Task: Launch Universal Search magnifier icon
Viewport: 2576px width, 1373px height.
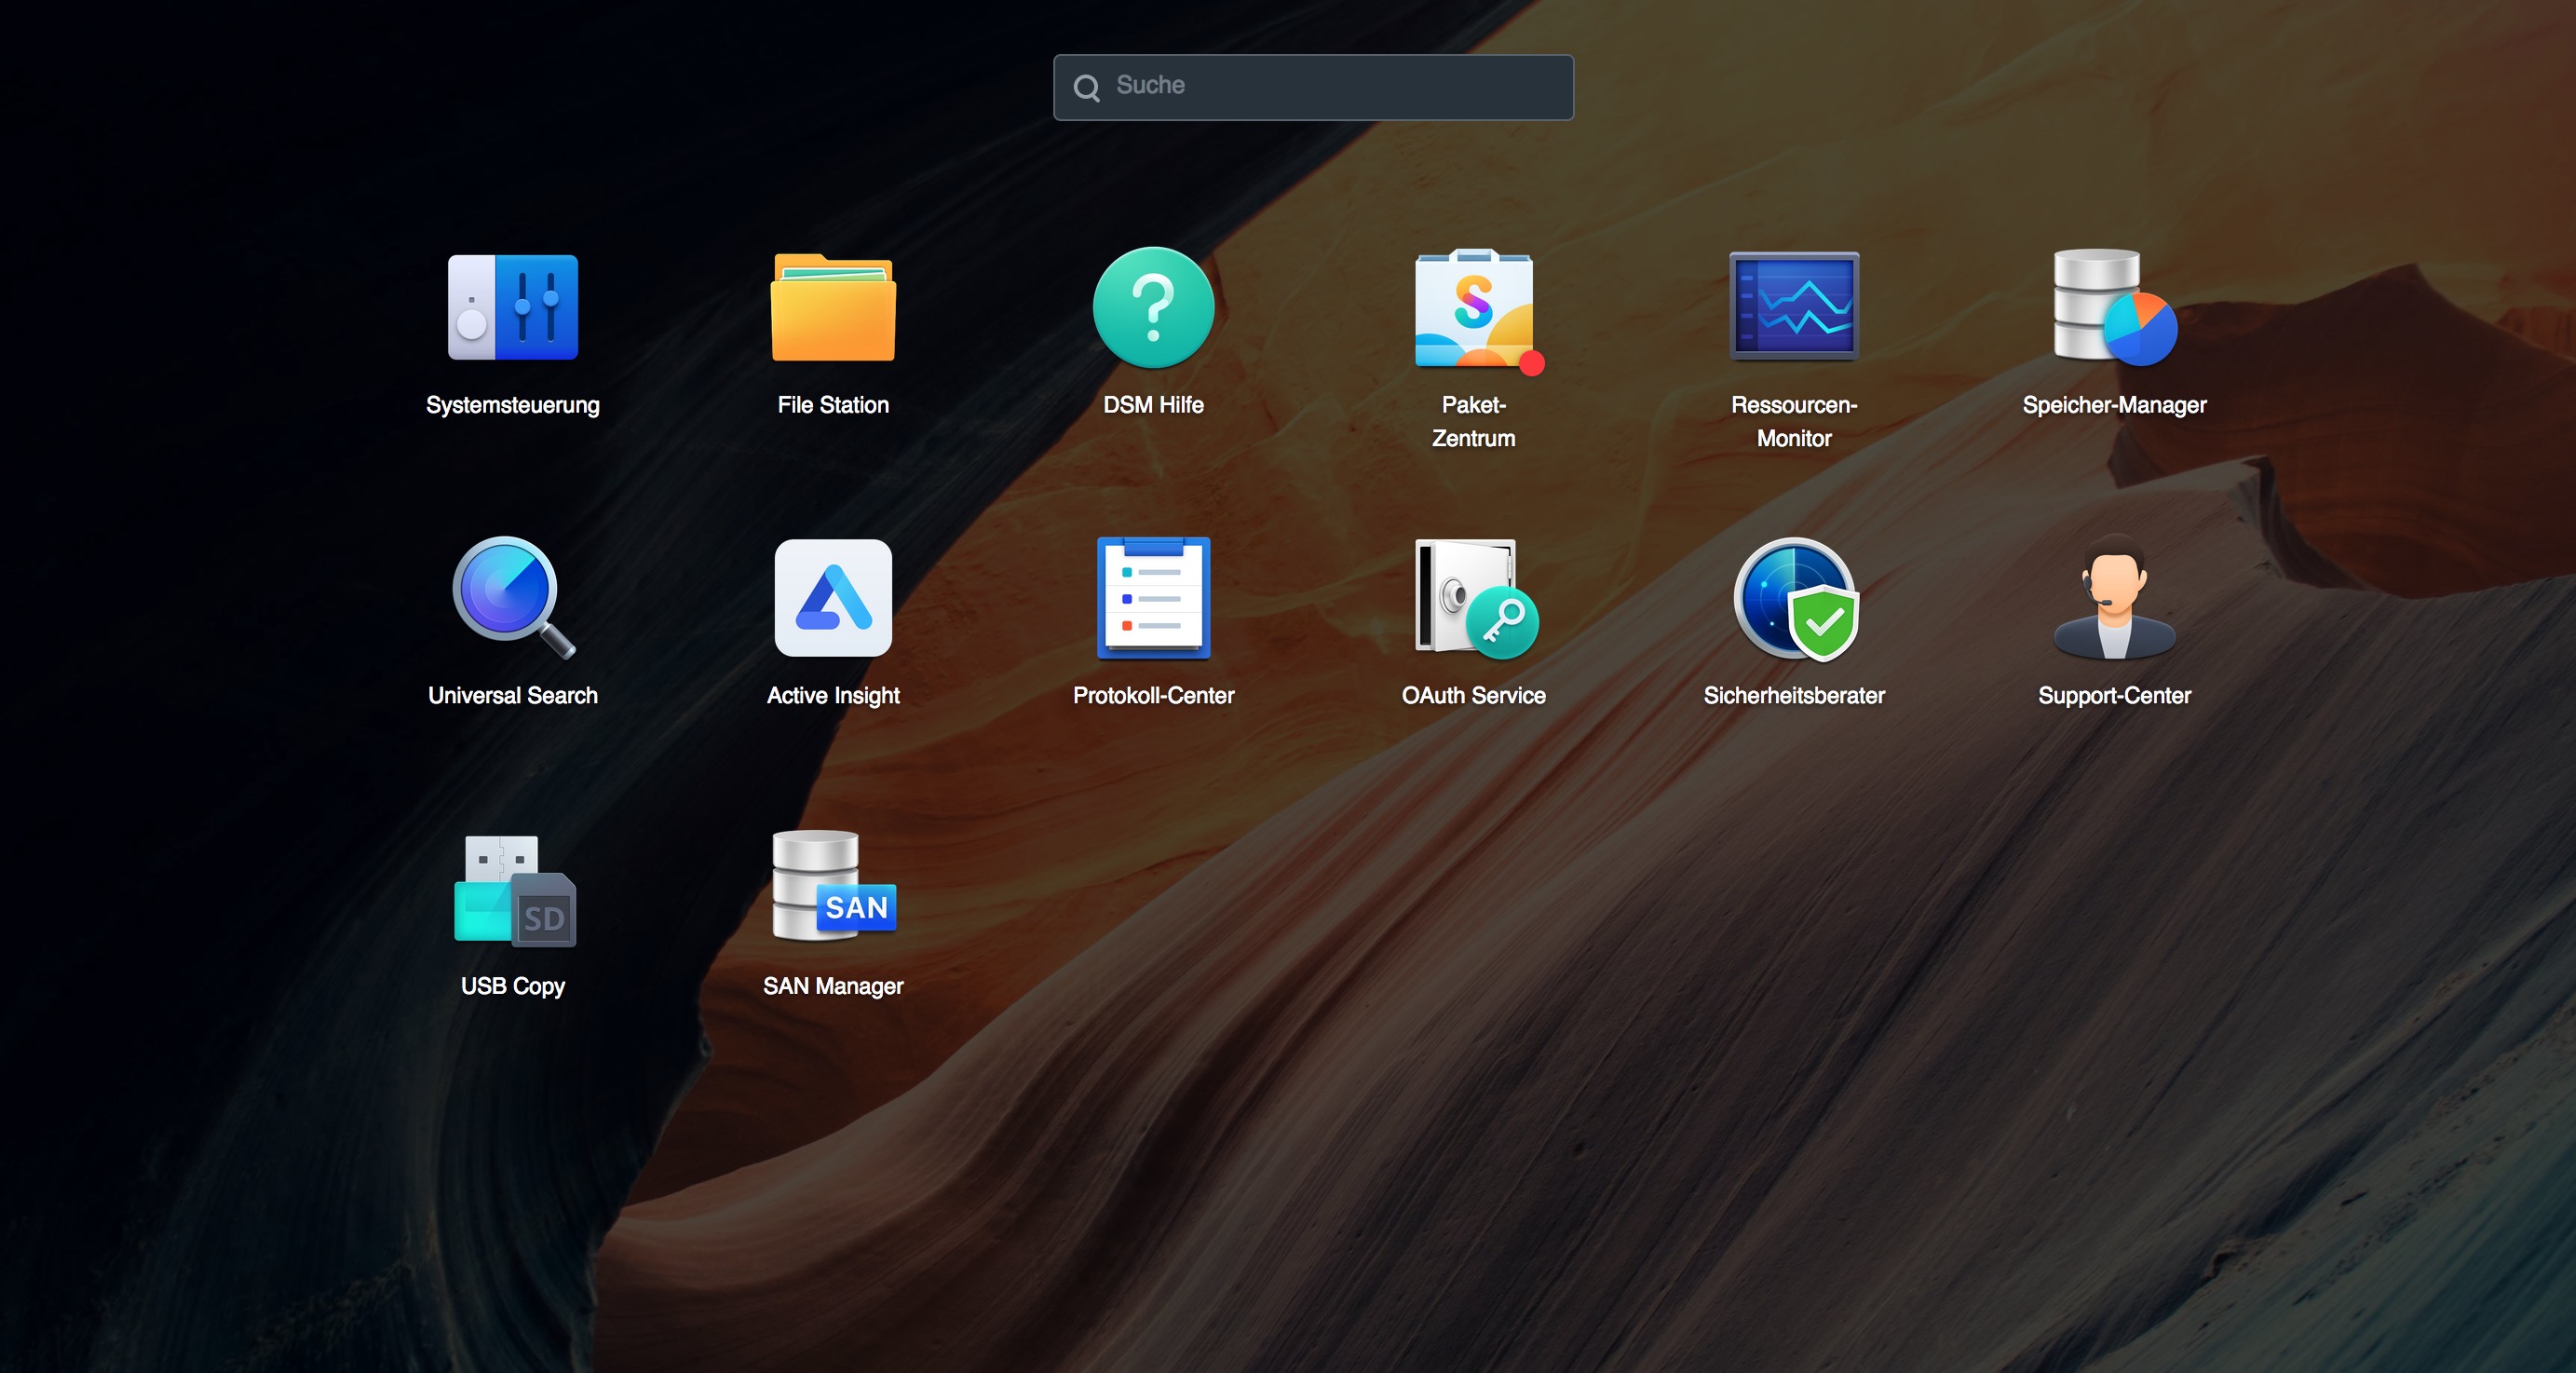Action: [x=512, y=597]
